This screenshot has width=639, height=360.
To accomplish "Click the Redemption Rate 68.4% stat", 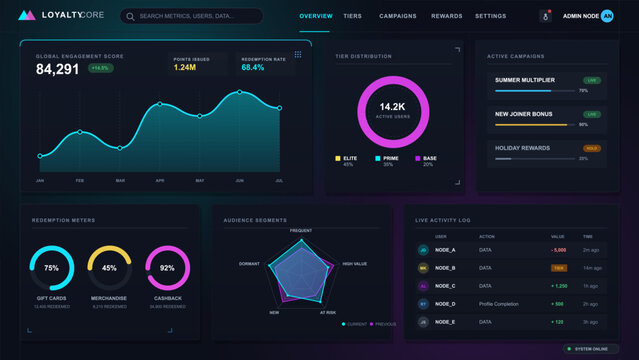I will coord(265,64).
